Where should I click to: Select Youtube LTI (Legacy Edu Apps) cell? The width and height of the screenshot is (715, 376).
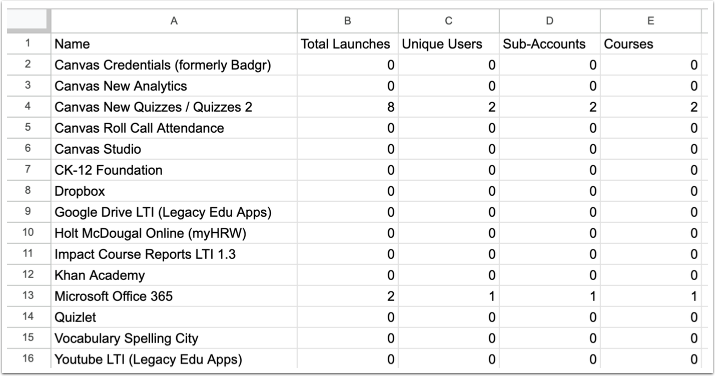(174, 359)
